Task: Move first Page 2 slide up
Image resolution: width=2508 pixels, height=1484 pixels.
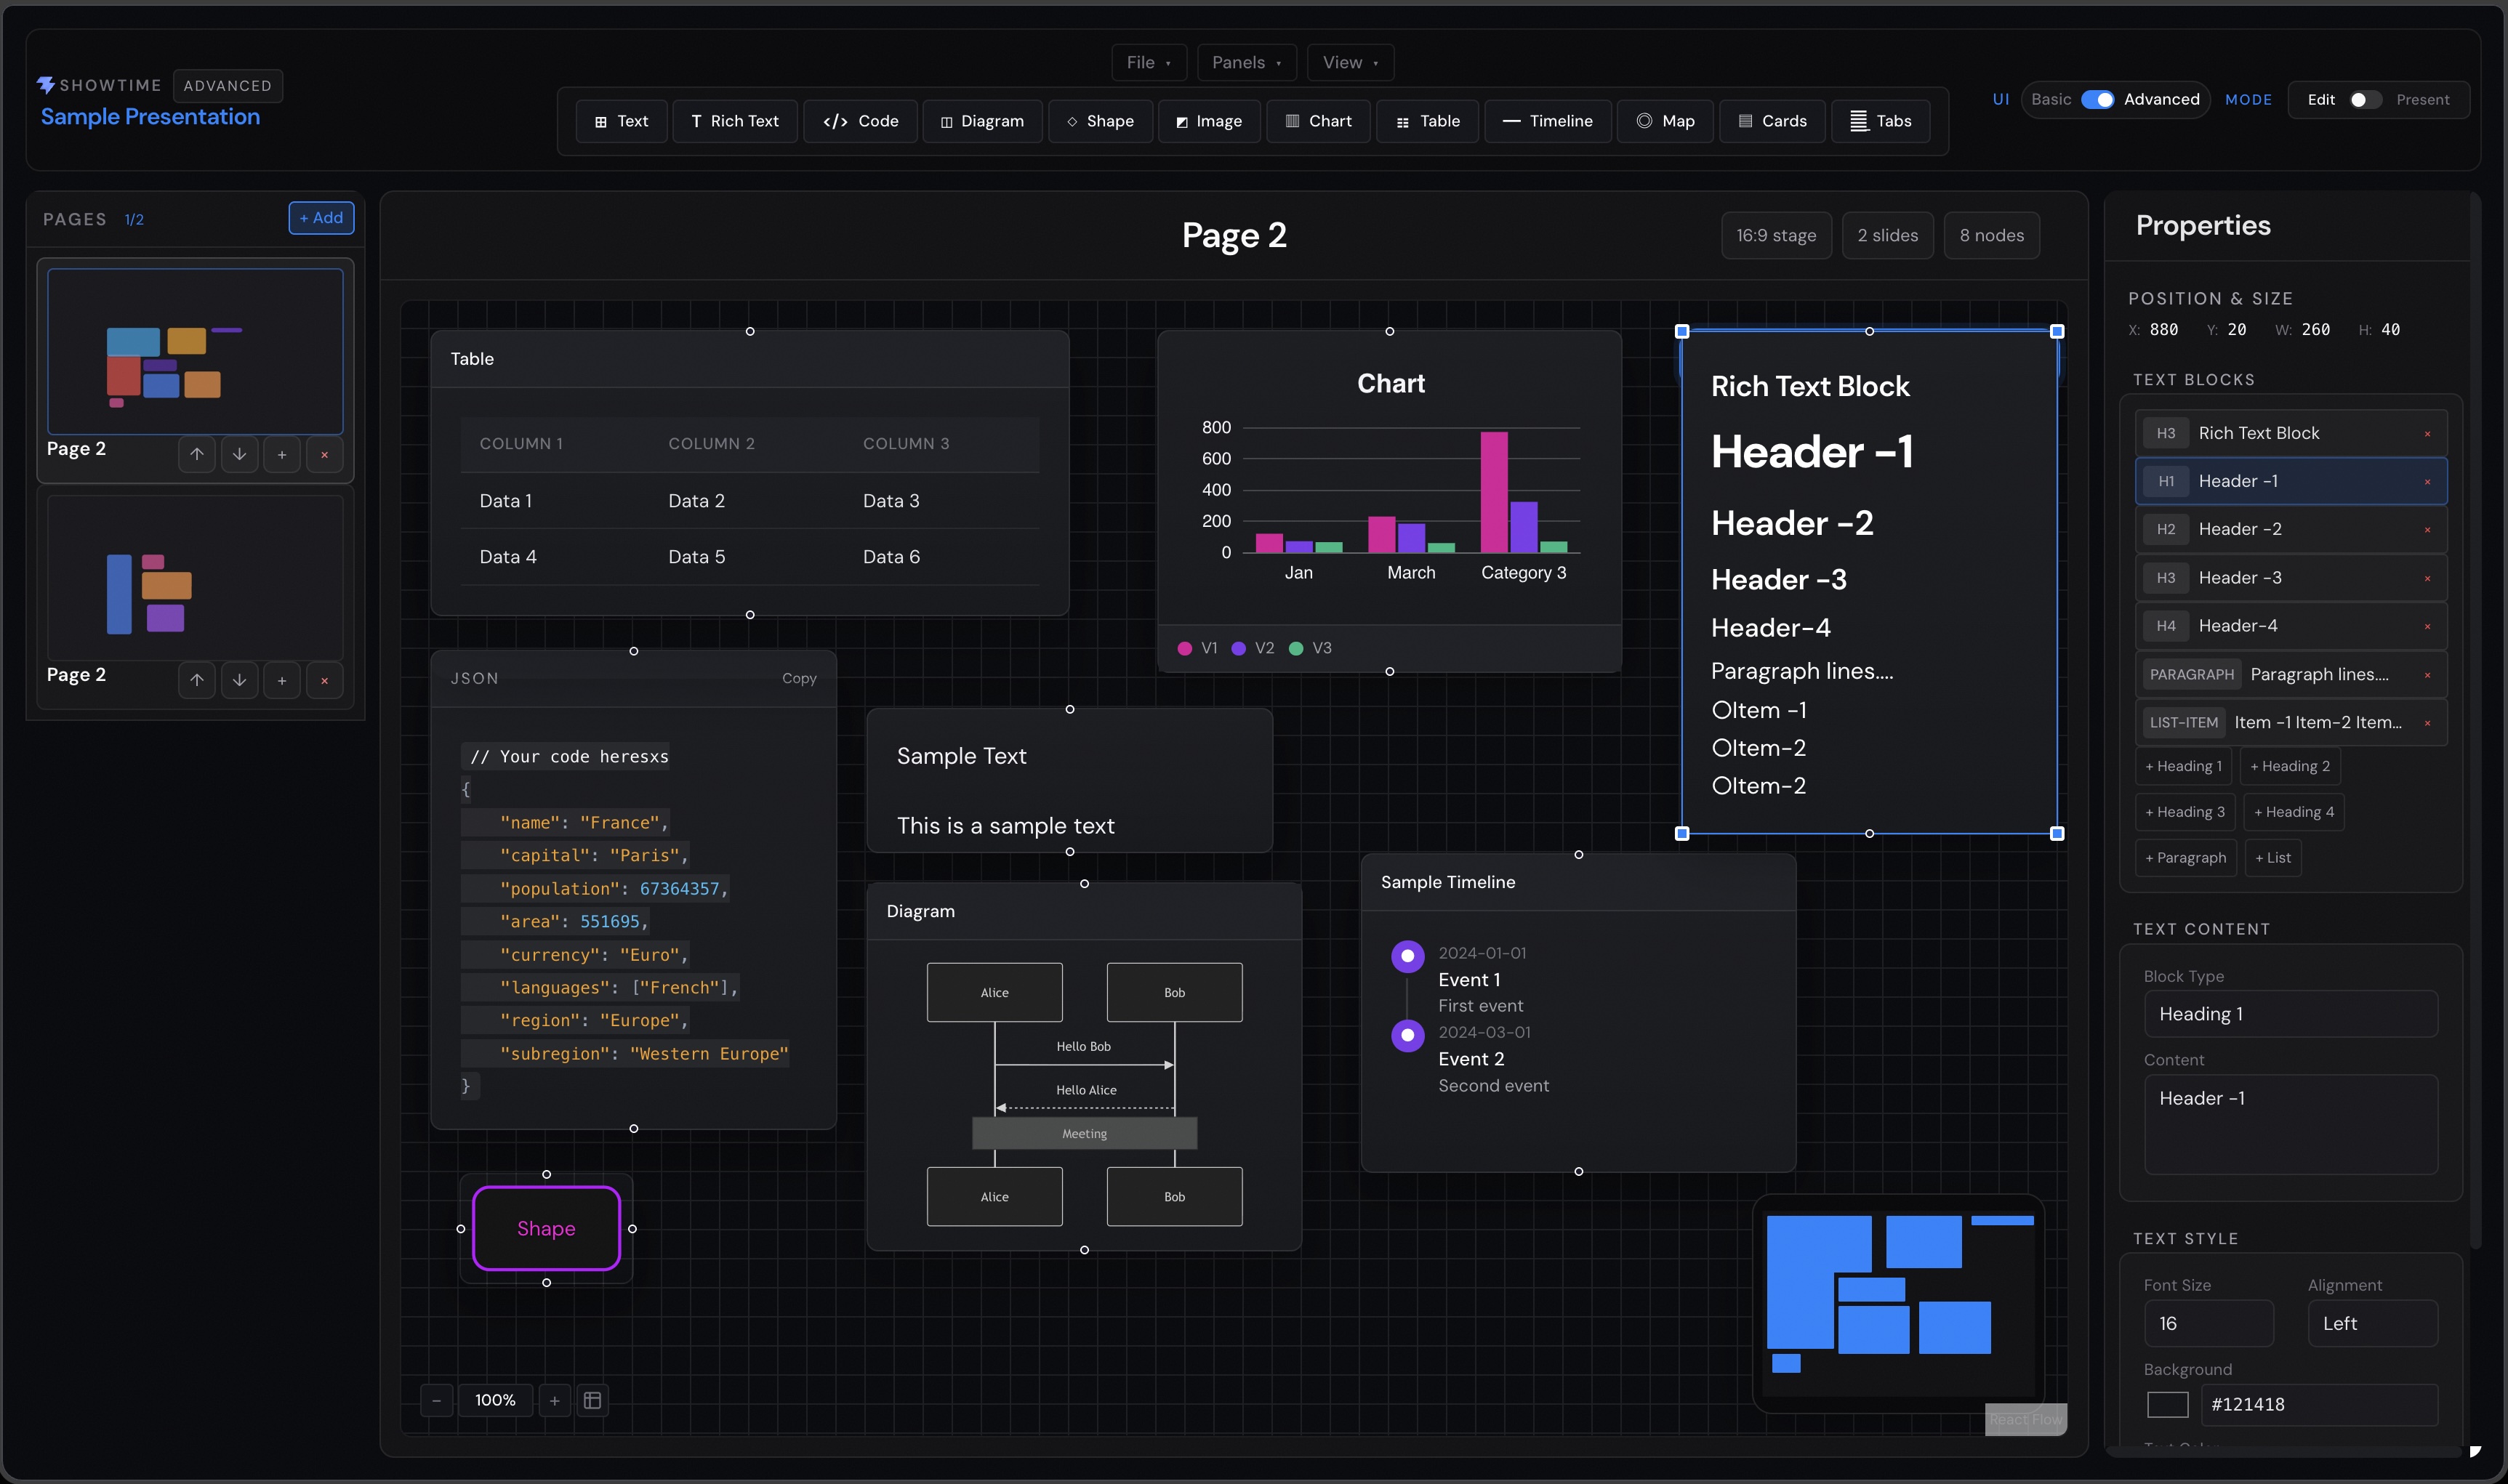Action: 197,454
